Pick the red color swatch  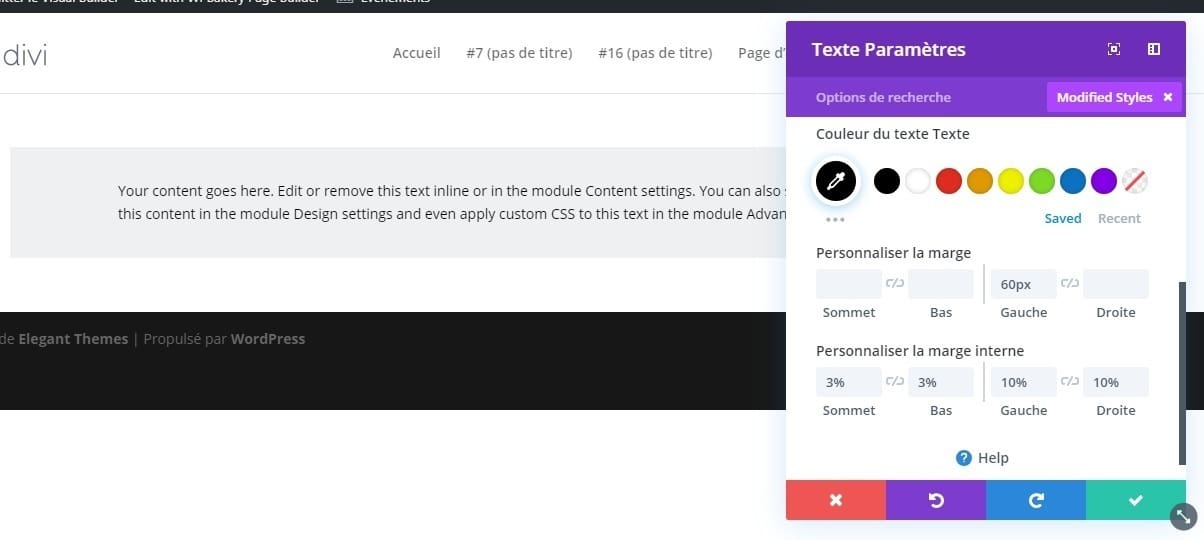[949, 181]
